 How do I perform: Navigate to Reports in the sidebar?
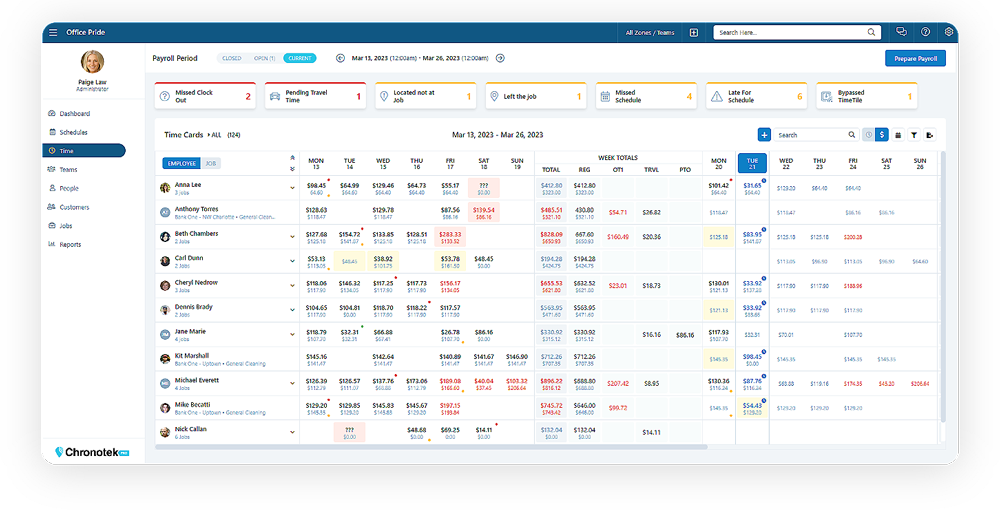(70, 244)
